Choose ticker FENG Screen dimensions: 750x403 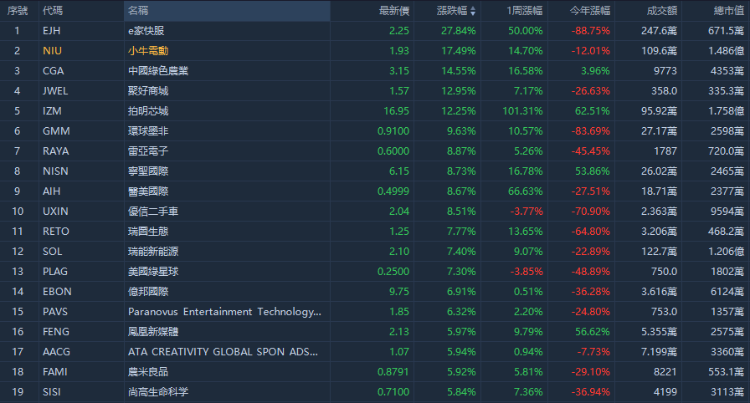[56, 332]
